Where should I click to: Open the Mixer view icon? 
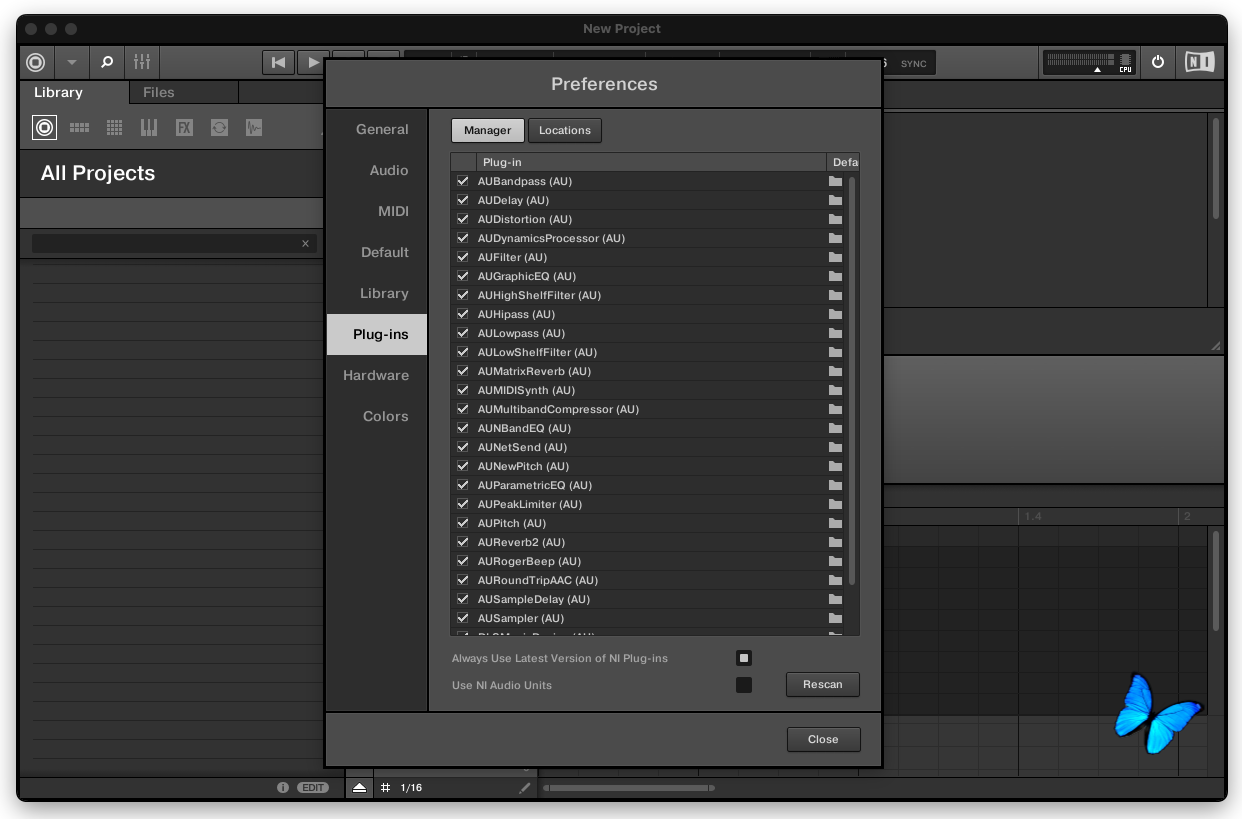[142, 62]
